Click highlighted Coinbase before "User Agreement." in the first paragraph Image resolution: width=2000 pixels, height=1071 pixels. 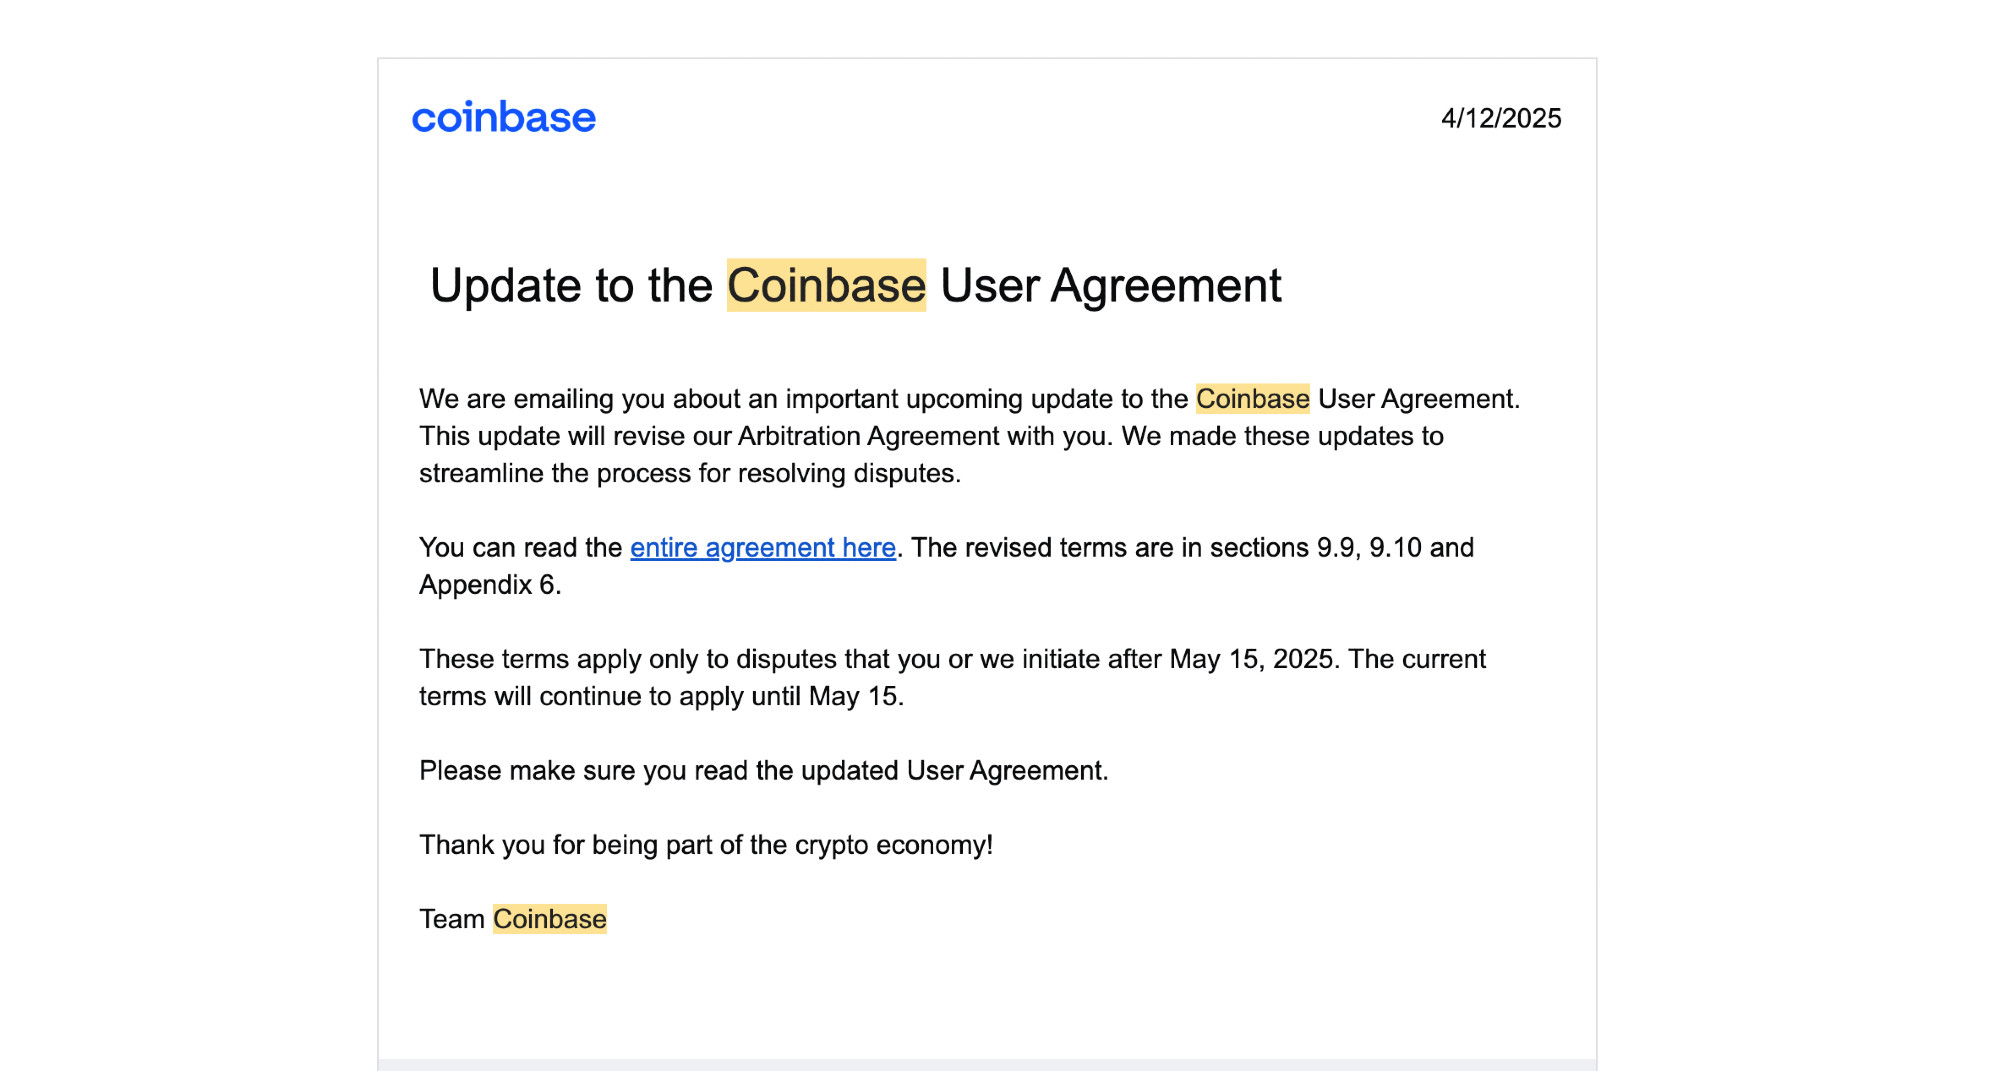[x=1252, y=399]
